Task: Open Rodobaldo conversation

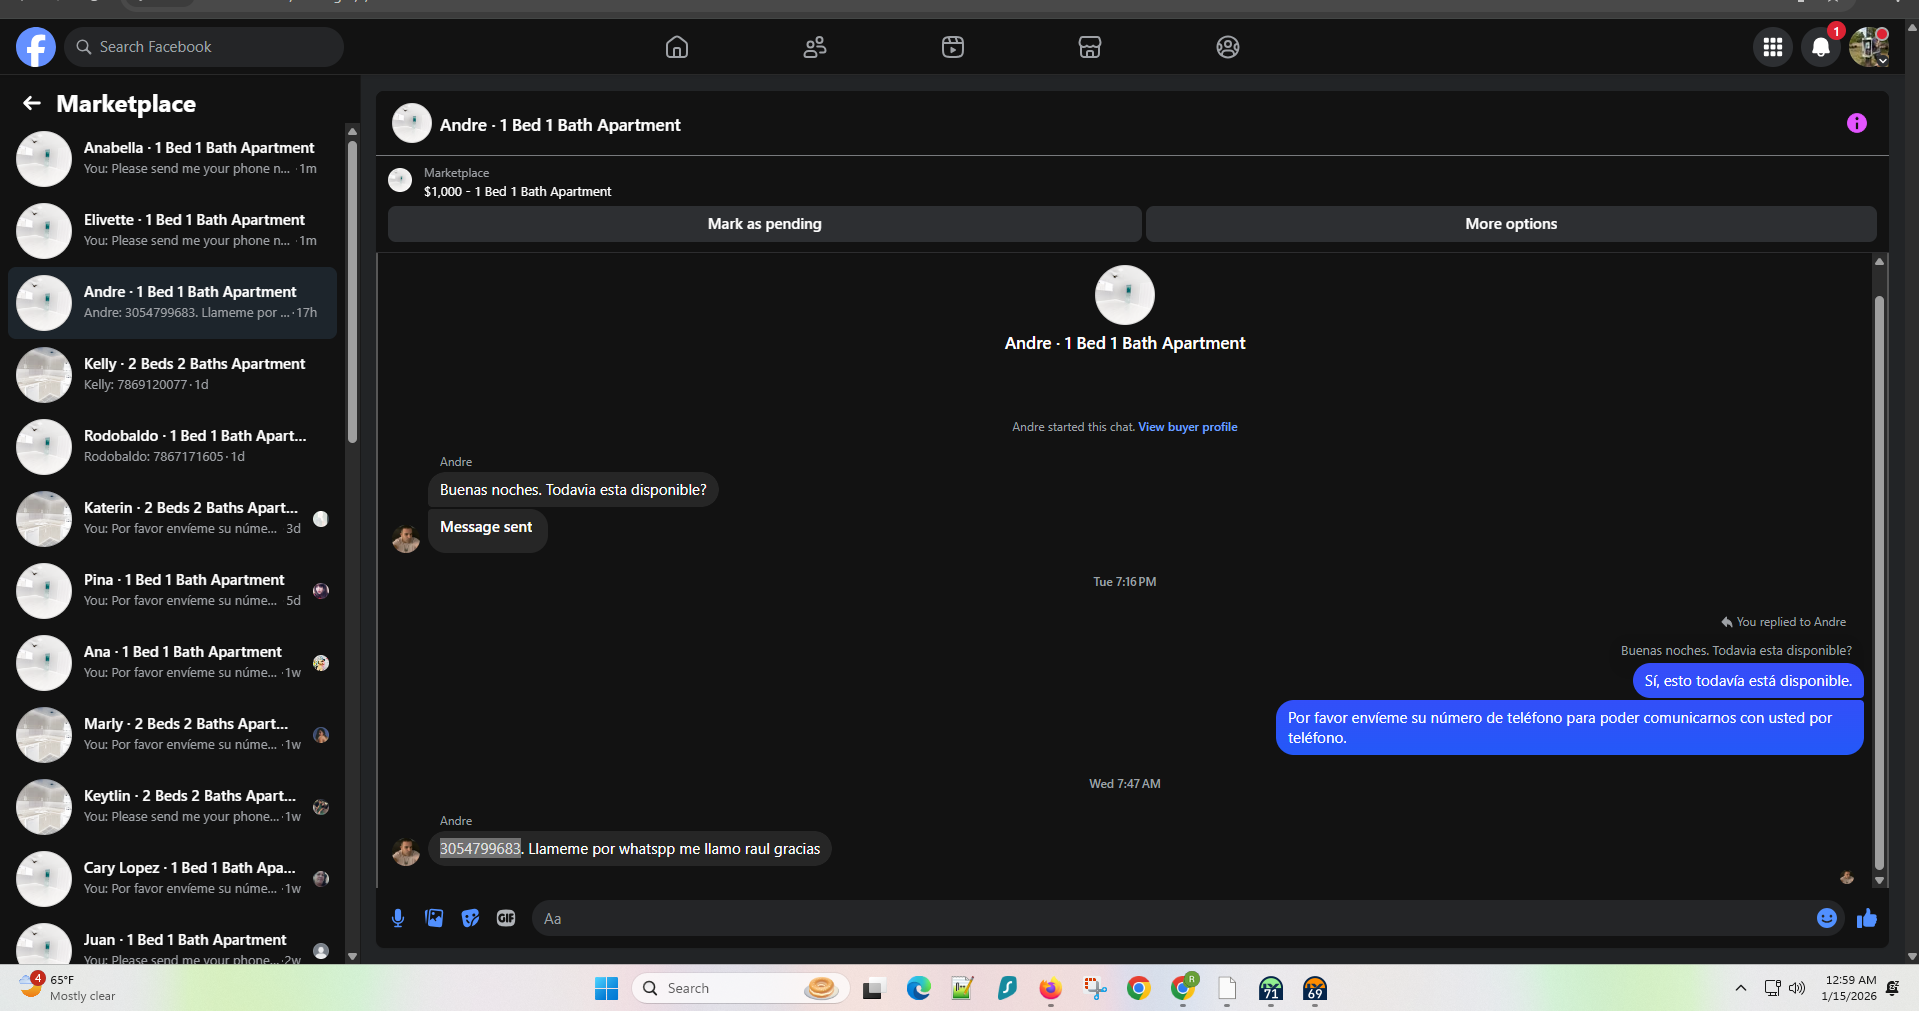Action: click(172, 447)
